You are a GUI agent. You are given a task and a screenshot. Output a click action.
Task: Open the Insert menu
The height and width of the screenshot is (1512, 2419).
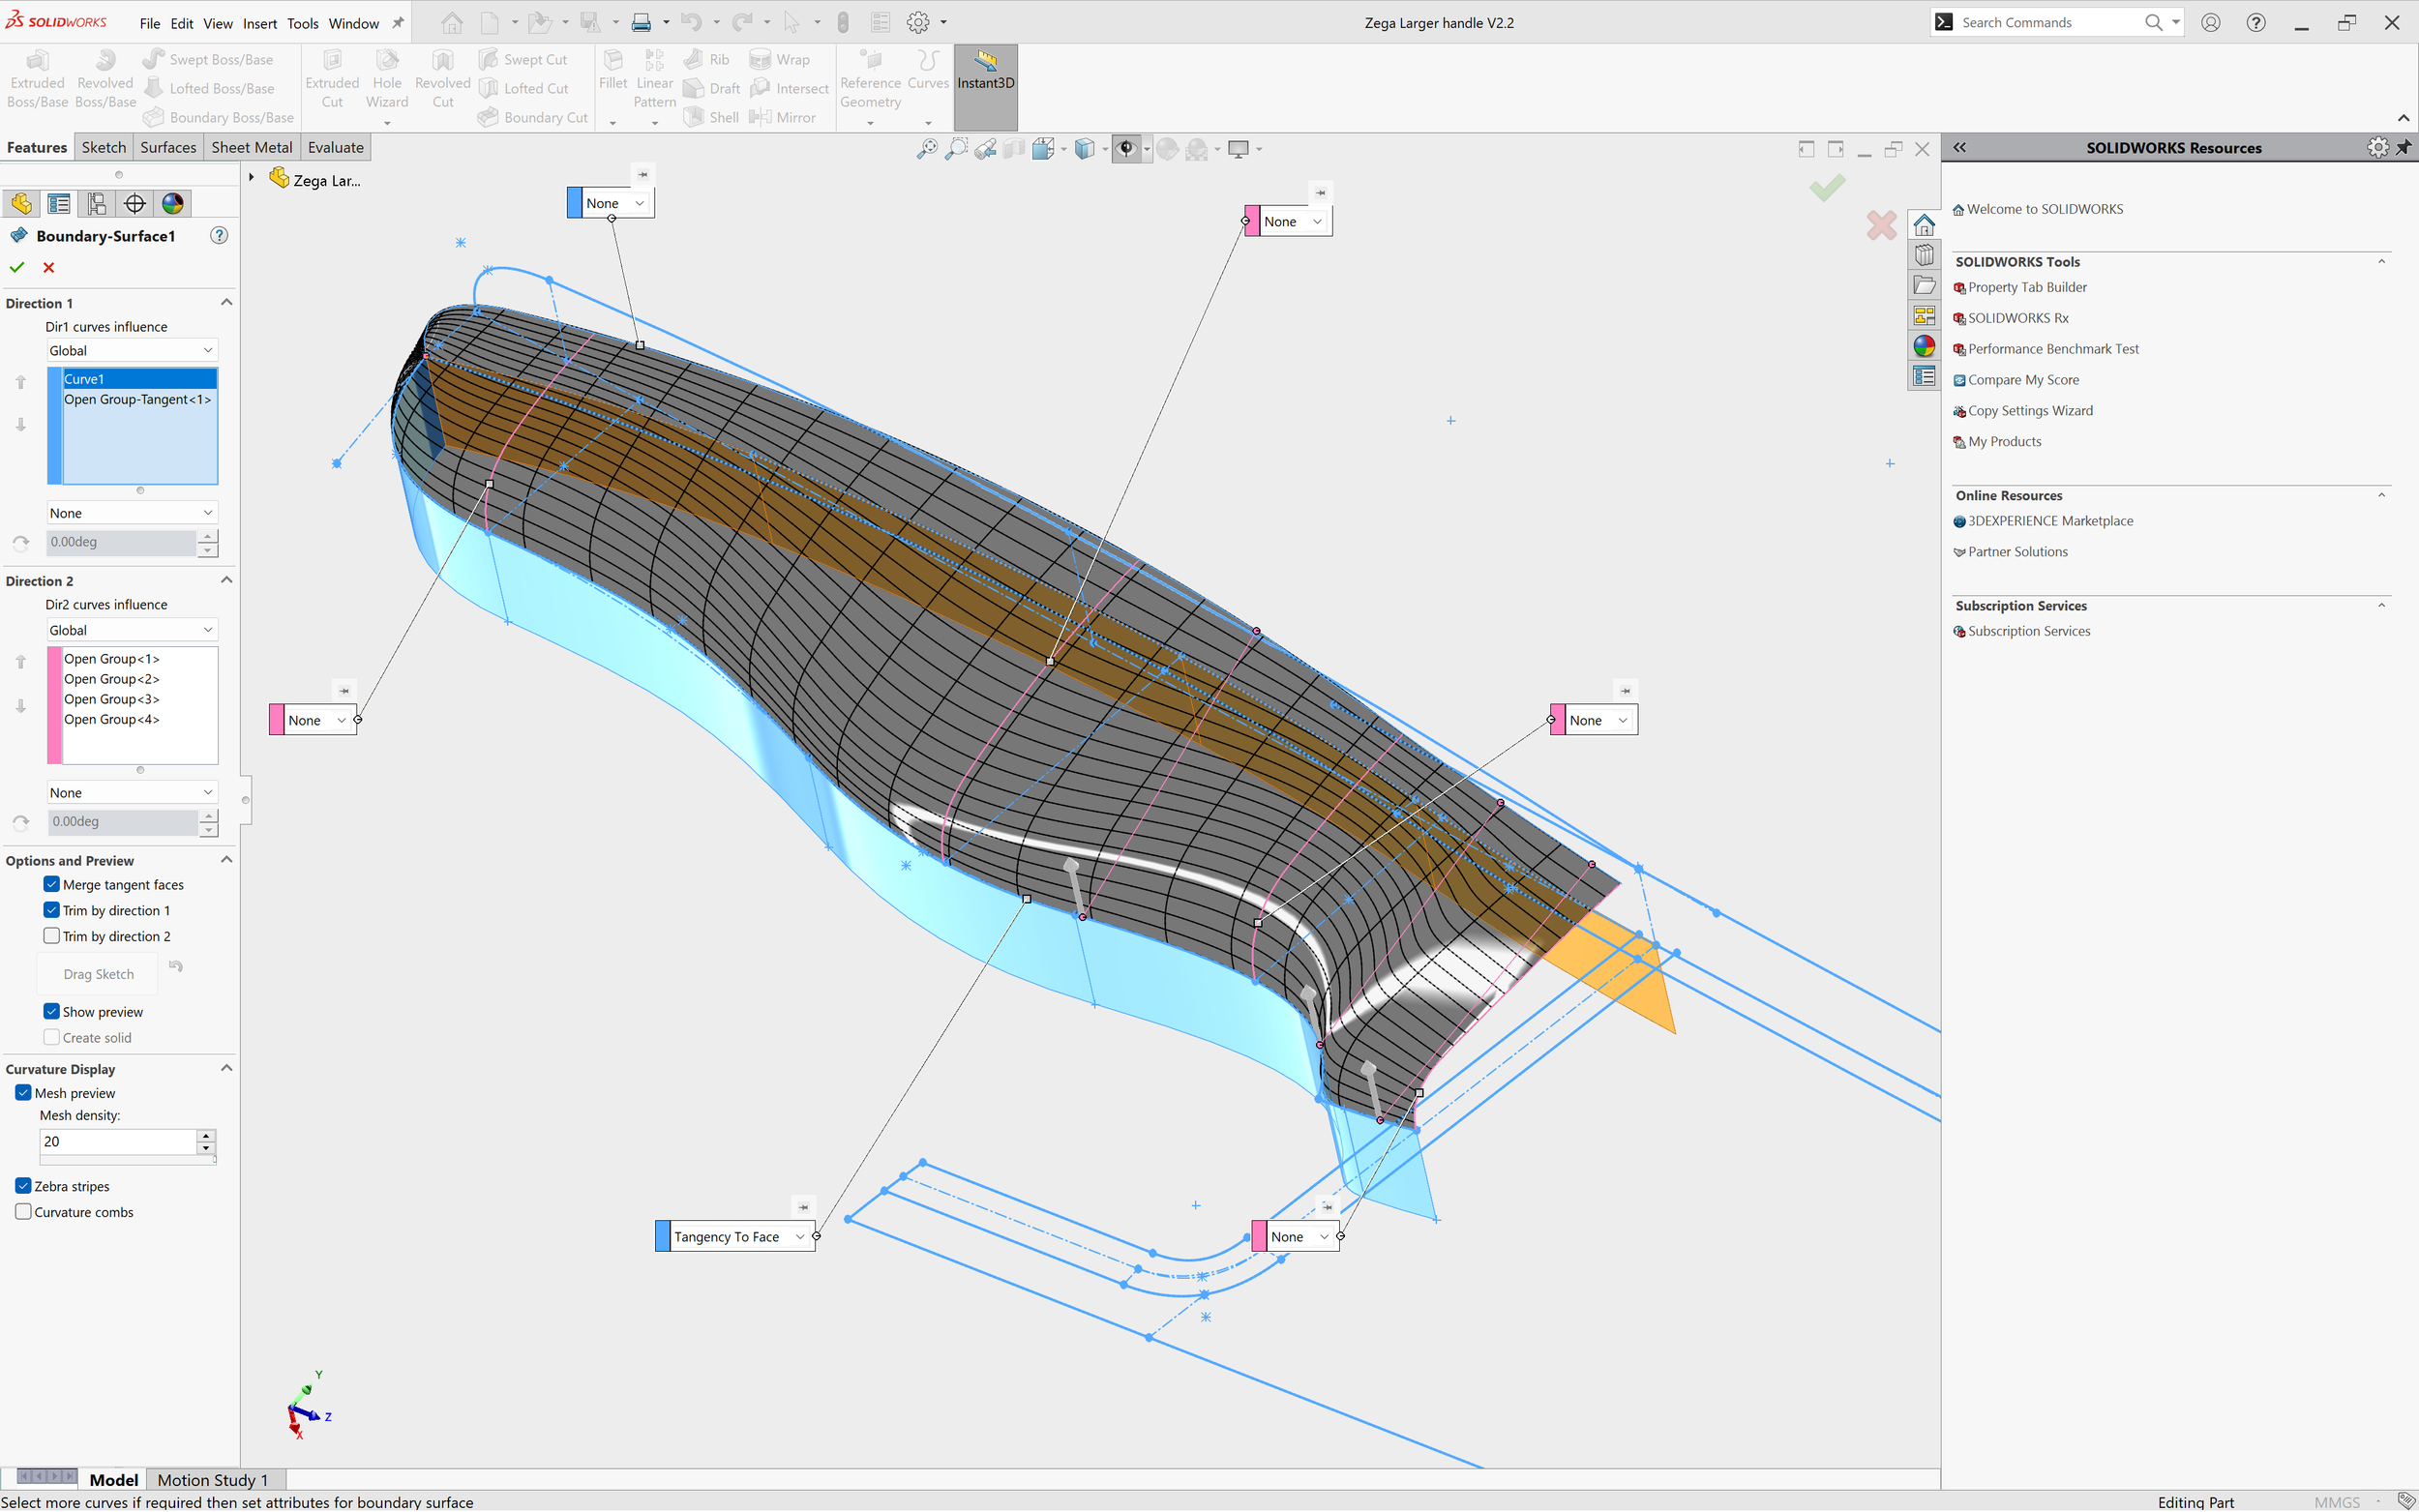pyautogui.click(x=259, y=23)
